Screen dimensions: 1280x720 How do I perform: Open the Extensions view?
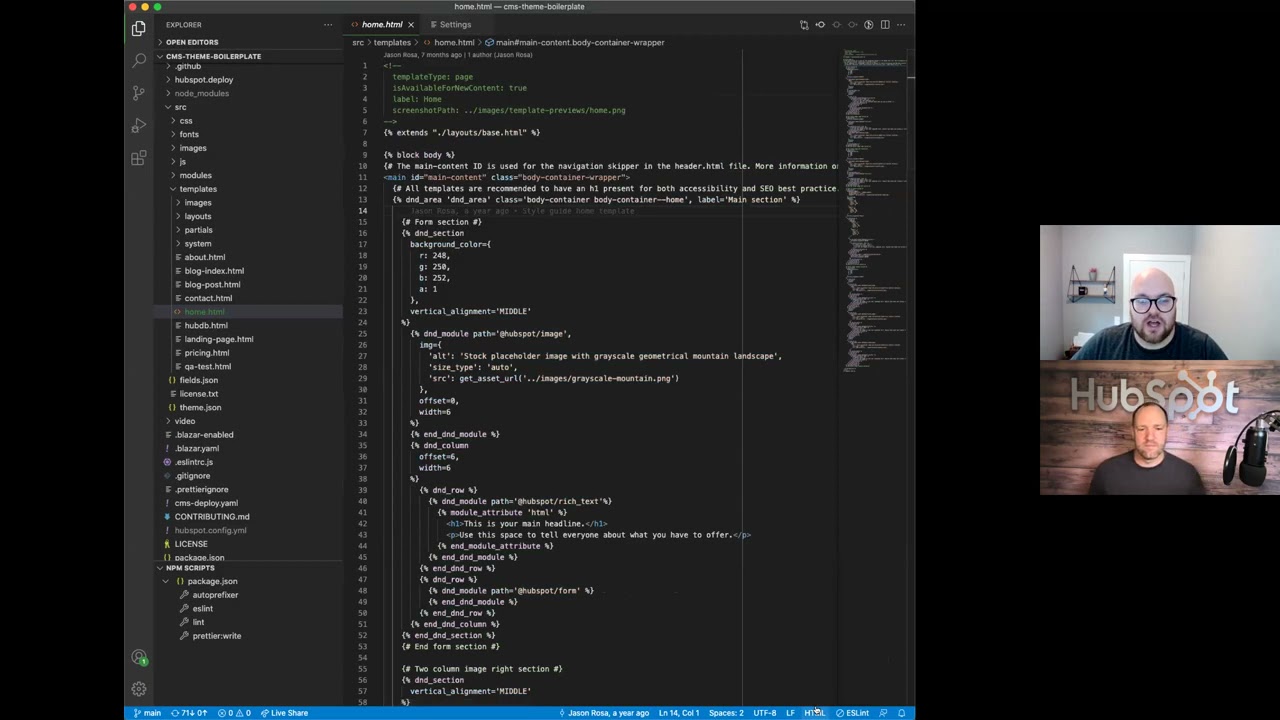click(139, 158)
